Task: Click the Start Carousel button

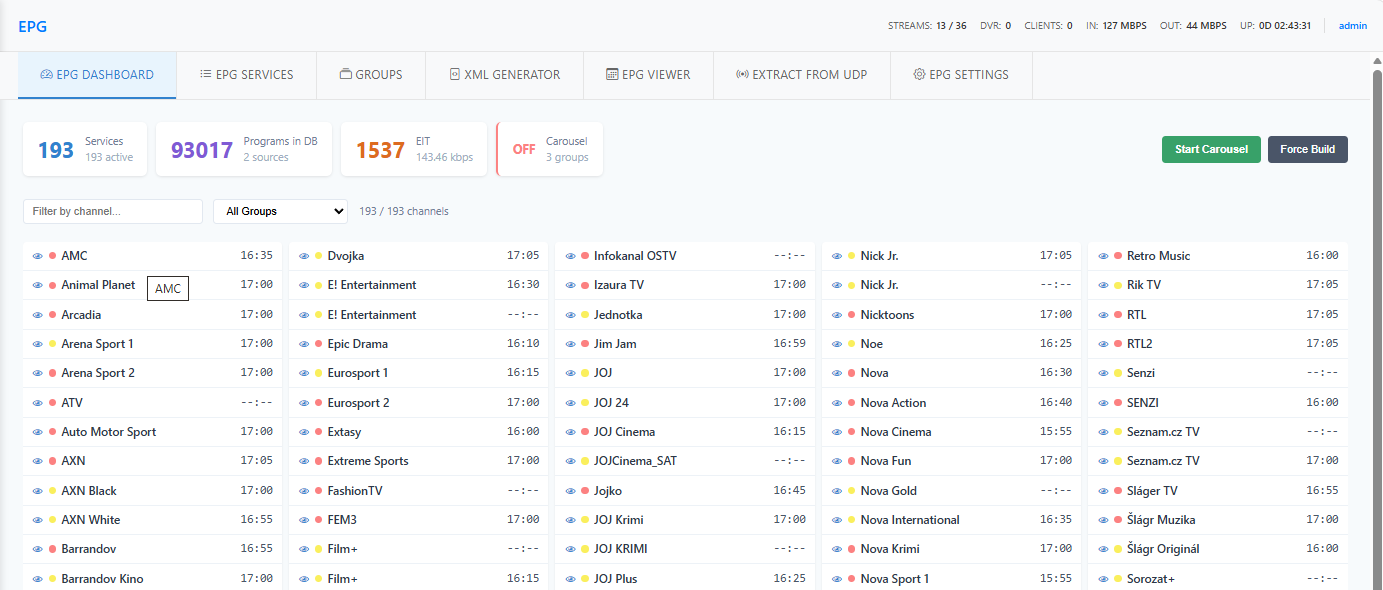Action: click(x=1211, y=149)
